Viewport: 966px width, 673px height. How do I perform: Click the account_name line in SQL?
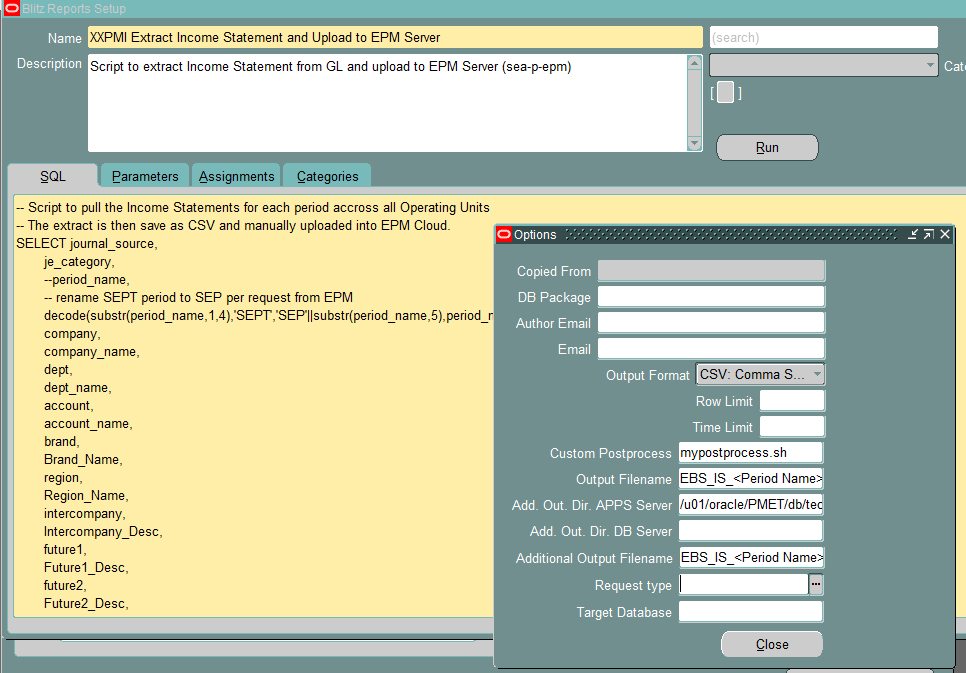88,423
